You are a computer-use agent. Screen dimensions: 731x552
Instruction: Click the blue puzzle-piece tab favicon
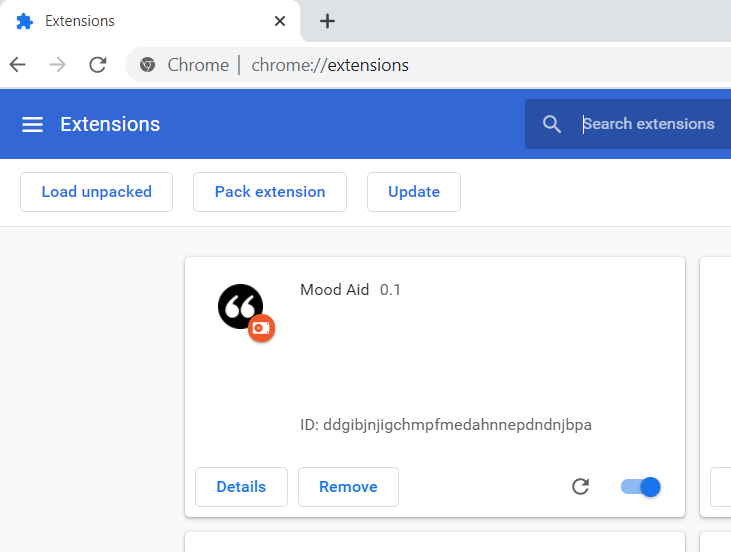click(x=24, y=21)
